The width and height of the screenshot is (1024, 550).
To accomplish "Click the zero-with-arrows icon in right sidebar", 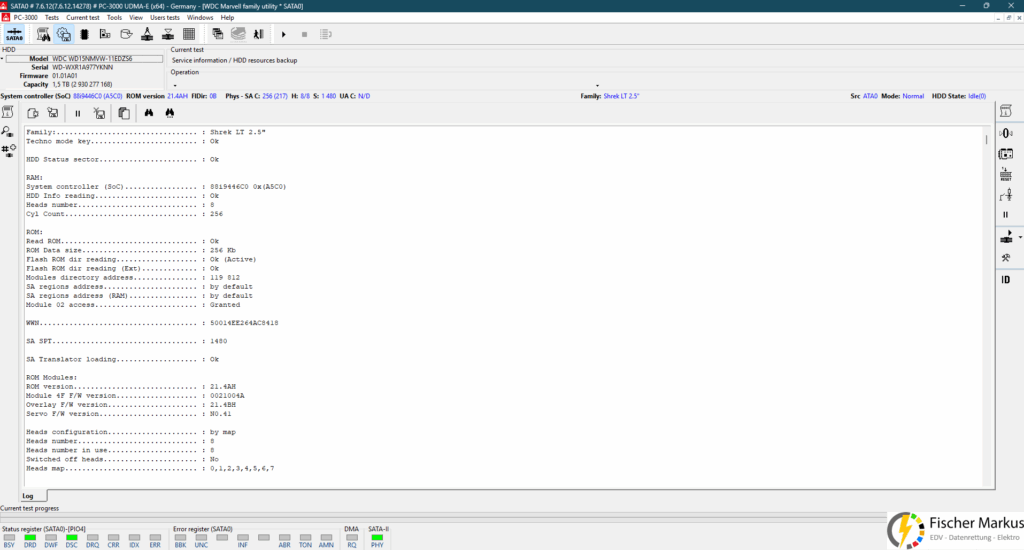I will [x=1006, y=133].
